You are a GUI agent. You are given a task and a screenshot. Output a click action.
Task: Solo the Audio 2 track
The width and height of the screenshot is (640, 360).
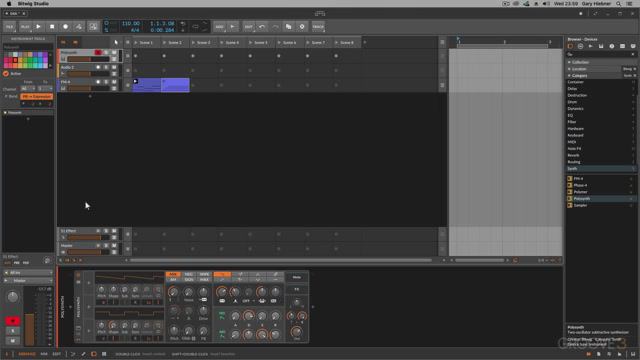point(106,67)
